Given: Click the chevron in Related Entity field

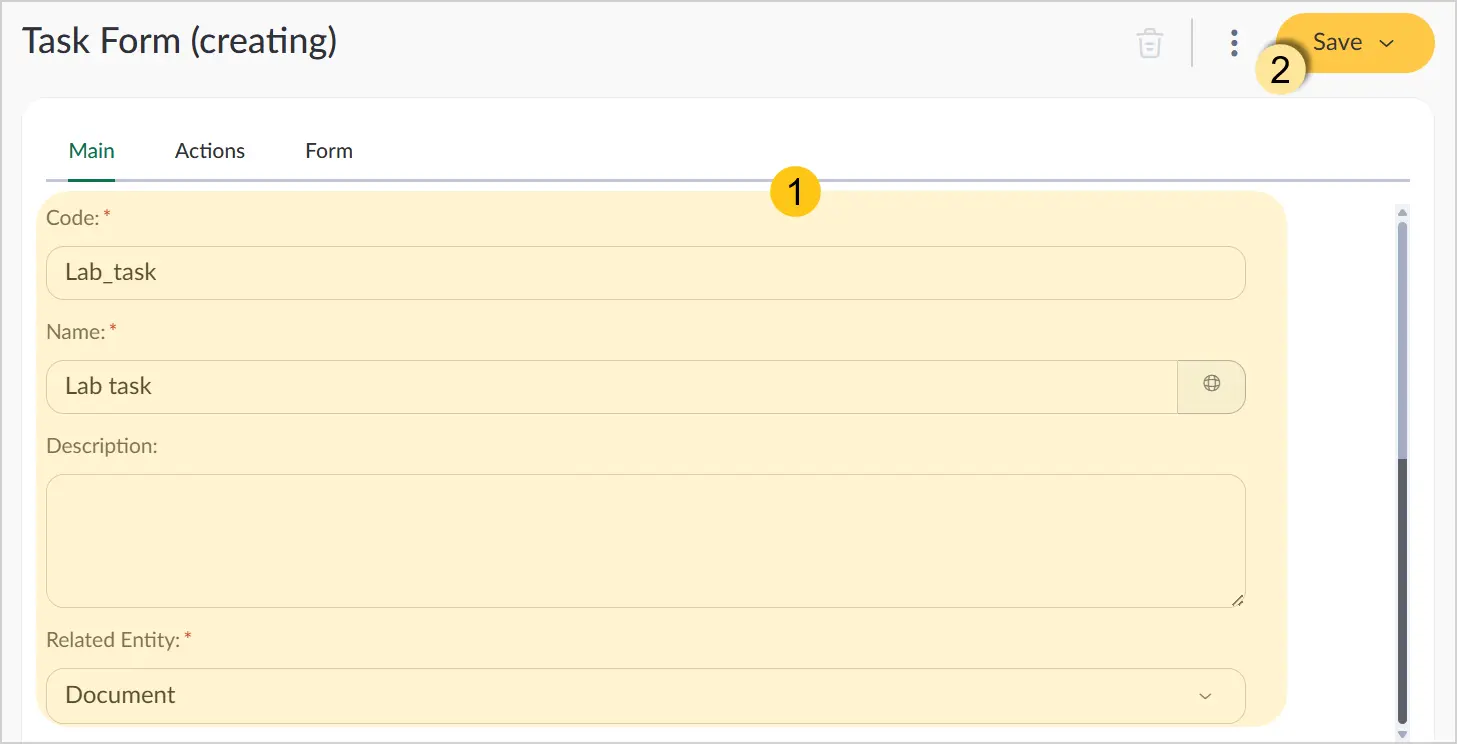Looking at the screenshot, I should click(x=1205, y=696).
